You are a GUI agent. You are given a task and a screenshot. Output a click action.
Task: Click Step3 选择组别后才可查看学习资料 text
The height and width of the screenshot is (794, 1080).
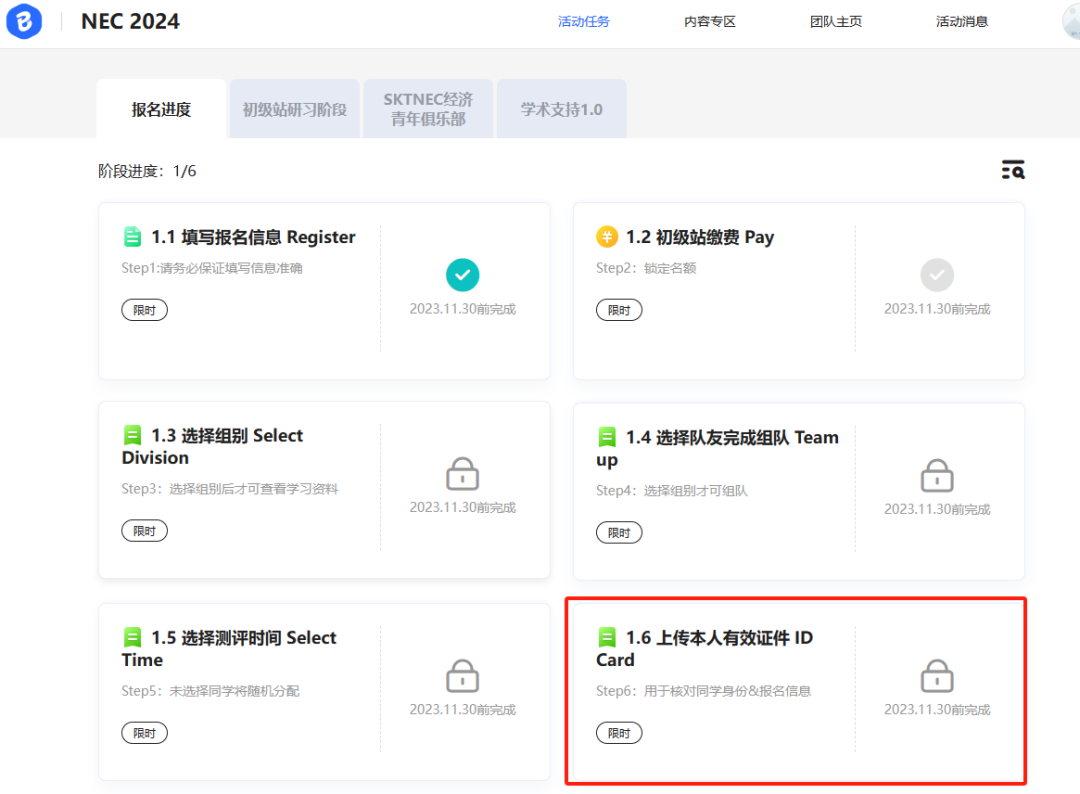tap(230, 488)
